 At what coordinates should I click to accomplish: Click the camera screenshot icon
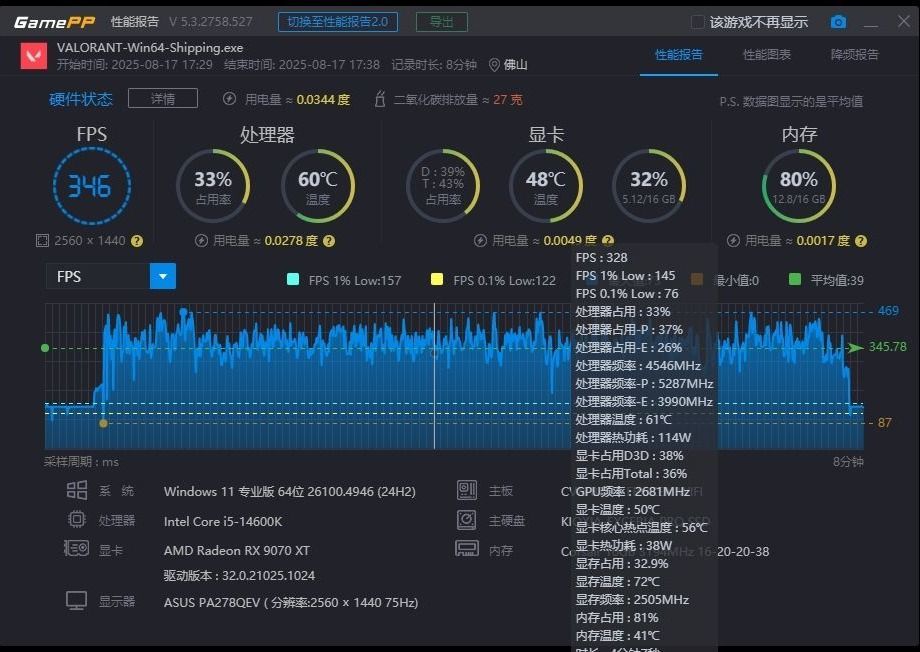(x=838, y=22)
